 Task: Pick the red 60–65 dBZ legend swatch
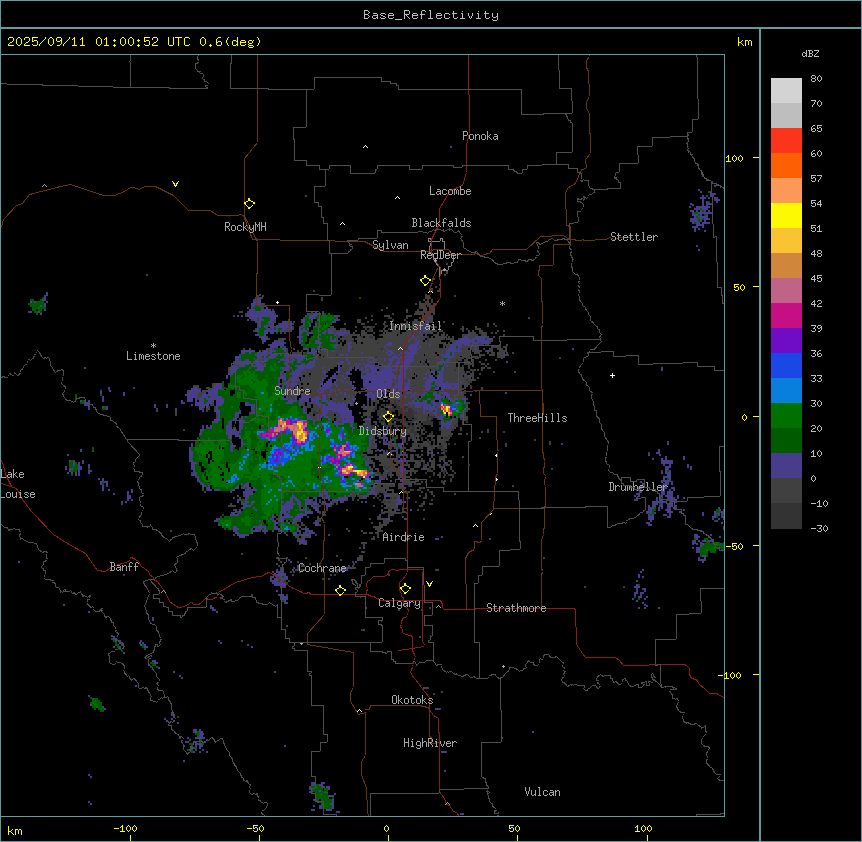pos(786,141)
